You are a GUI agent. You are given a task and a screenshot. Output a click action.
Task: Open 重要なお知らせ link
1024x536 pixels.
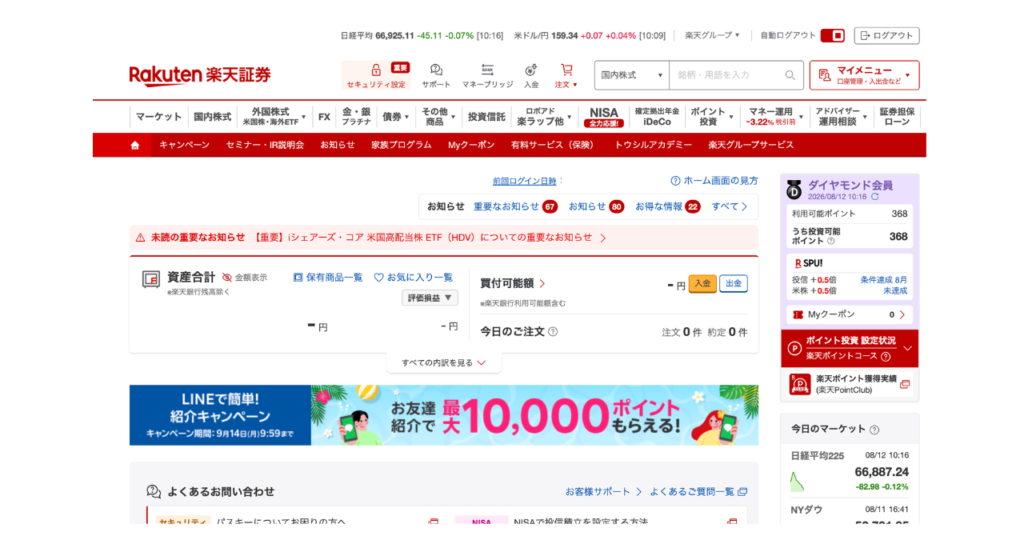[506, 207]
